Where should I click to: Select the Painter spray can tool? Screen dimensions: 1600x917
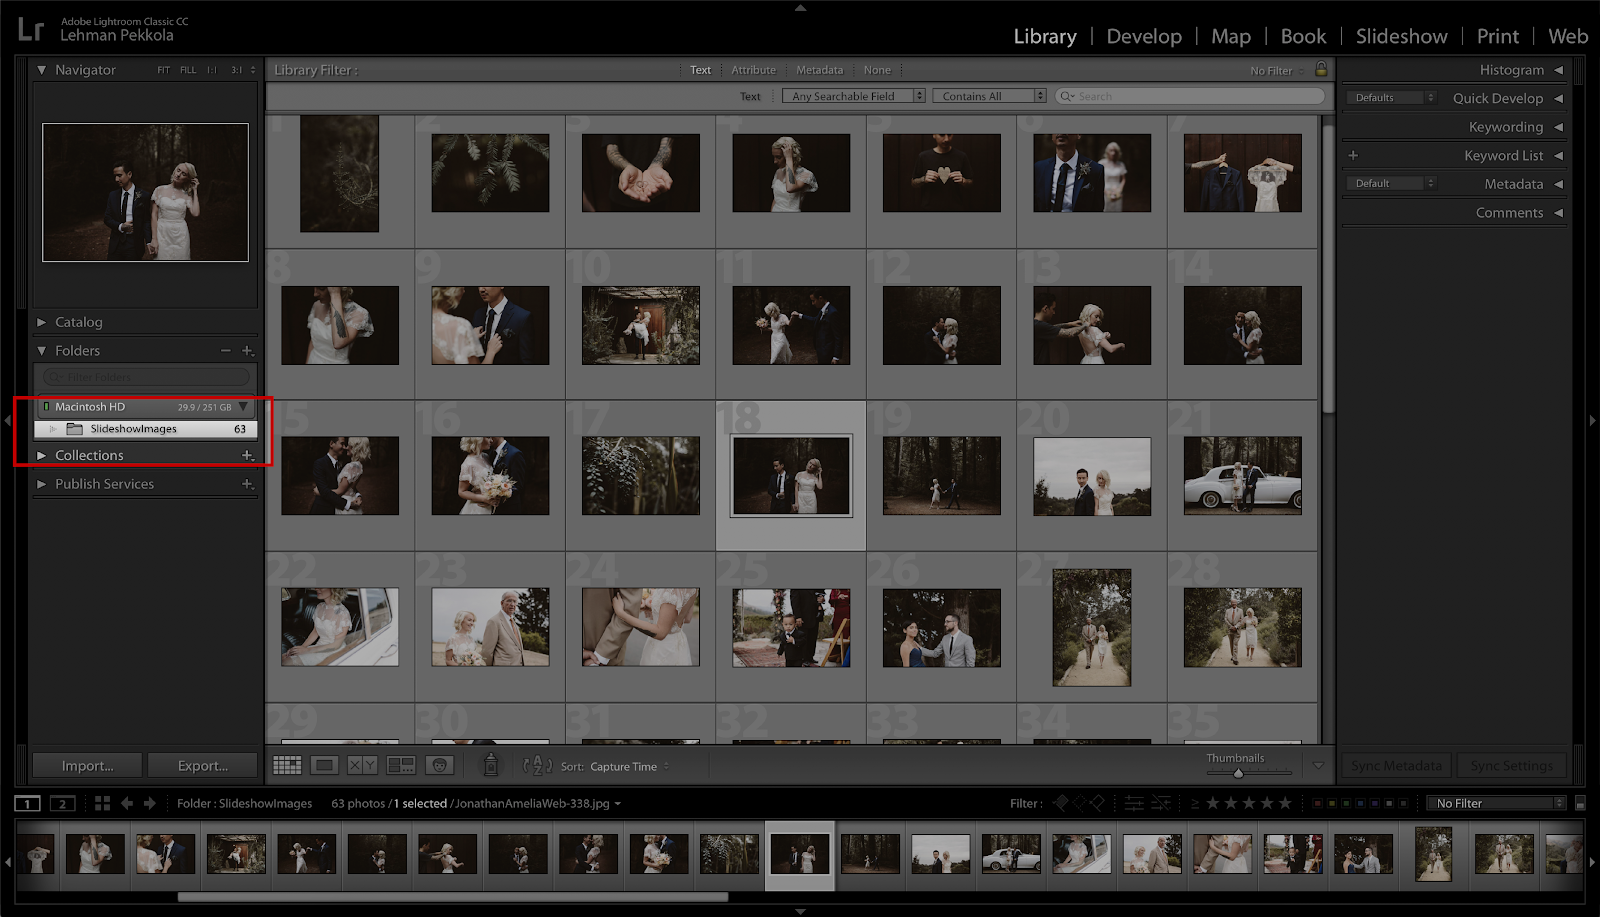[x=490, y=766]
